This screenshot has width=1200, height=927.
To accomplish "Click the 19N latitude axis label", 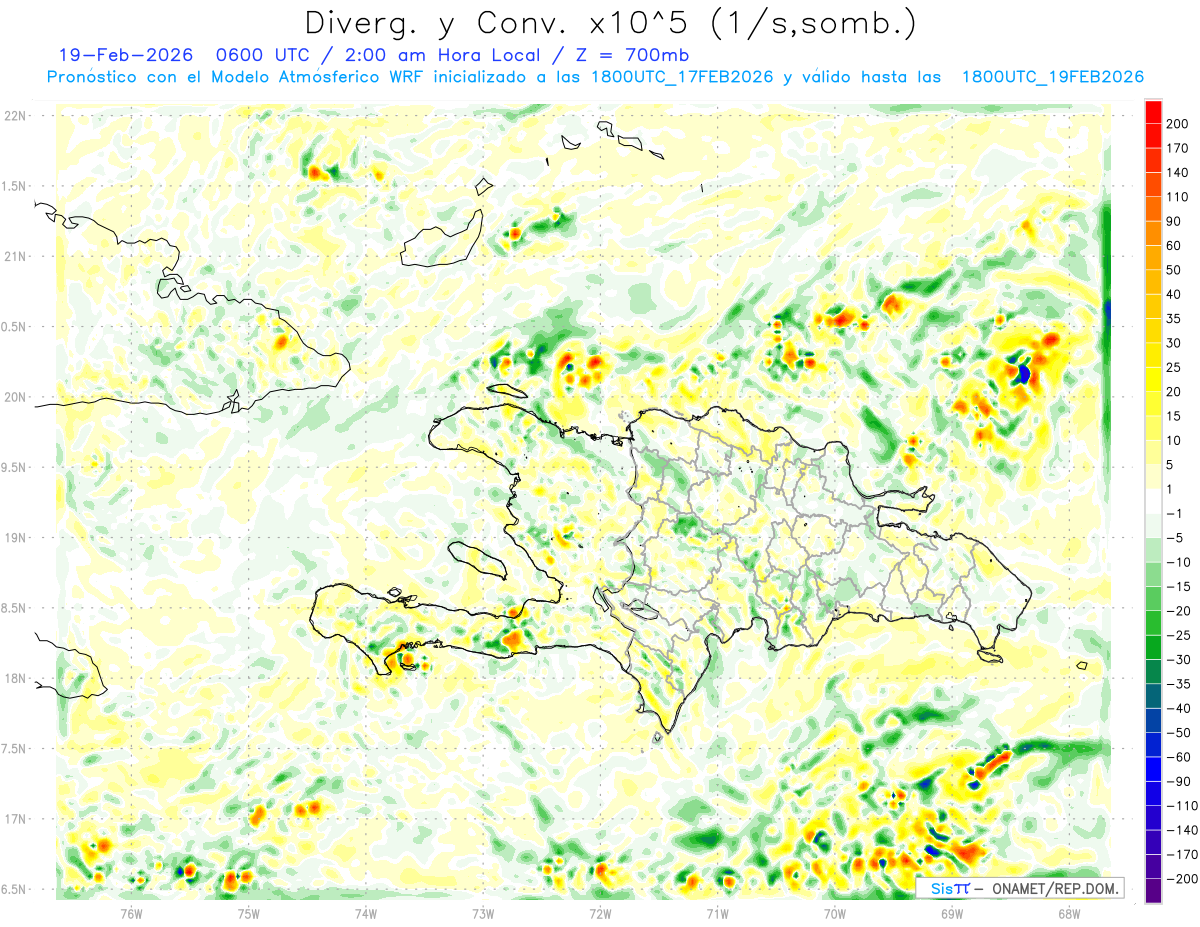I will (x=15, y=538).
